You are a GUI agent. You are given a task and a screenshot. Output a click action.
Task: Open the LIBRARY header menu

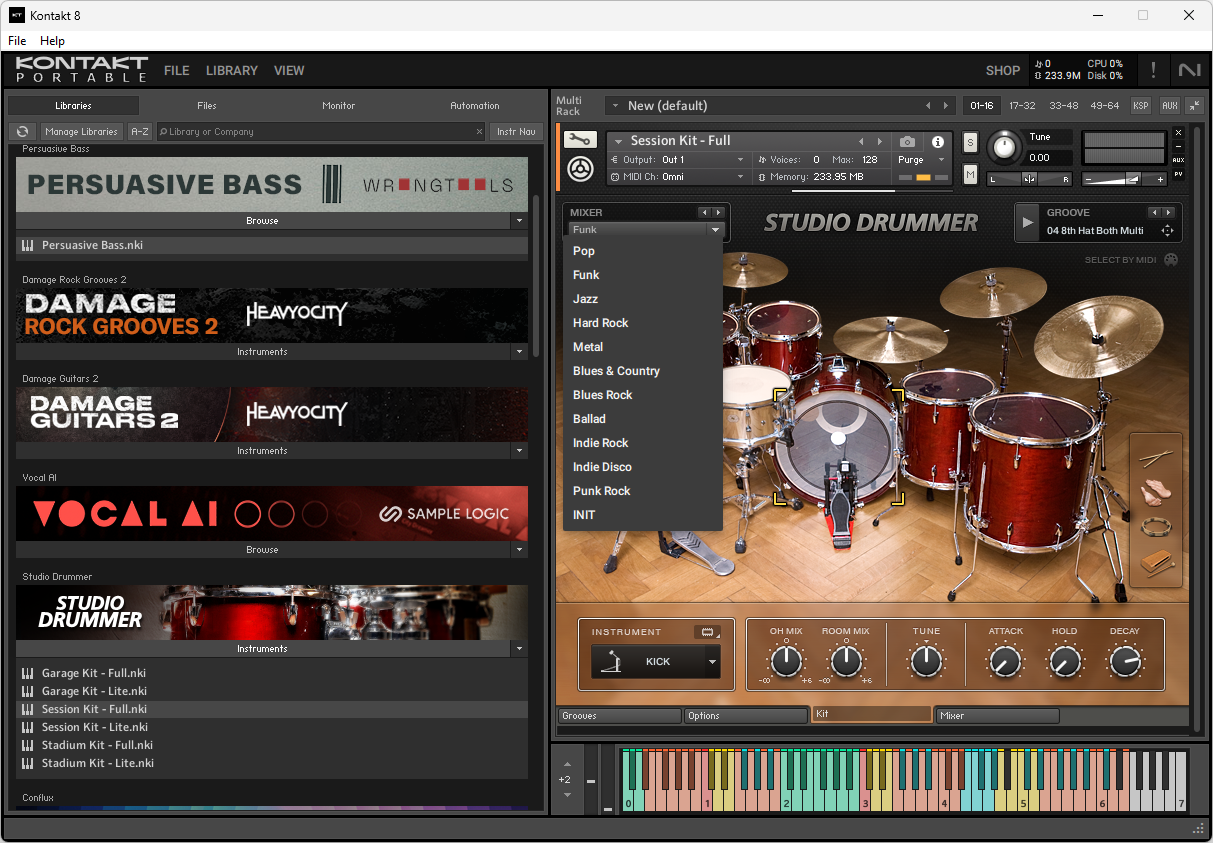pos(232,71)
